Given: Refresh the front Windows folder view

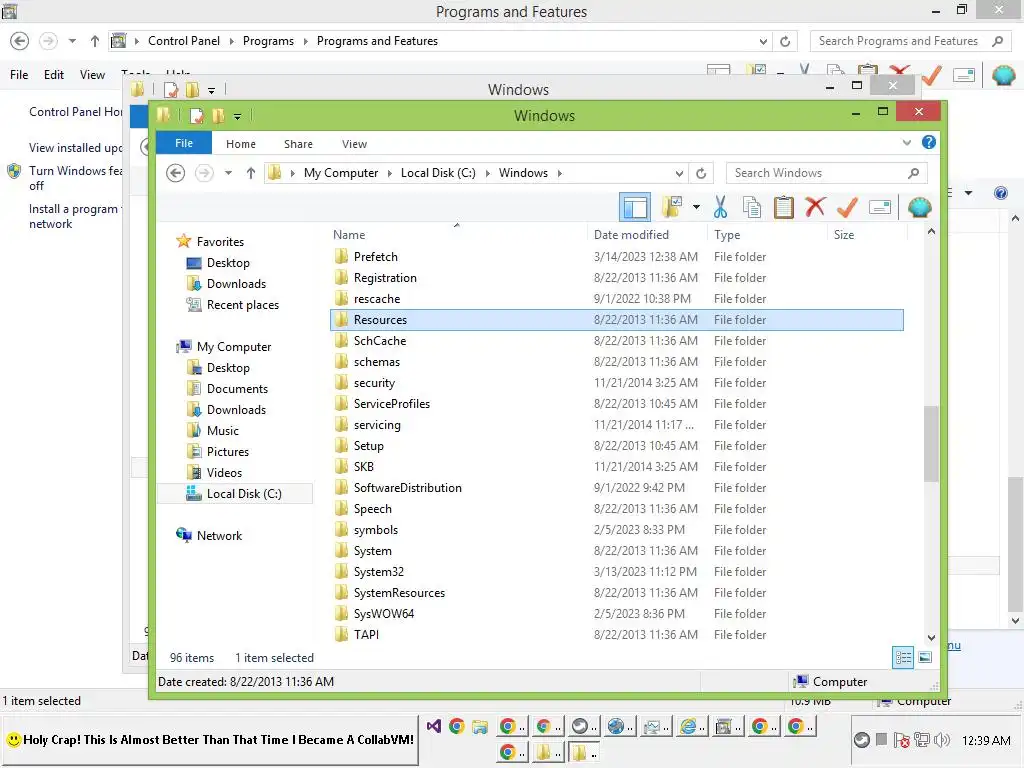Looking at the screenshot, I should pyautogui.click(x=701, y=173).
